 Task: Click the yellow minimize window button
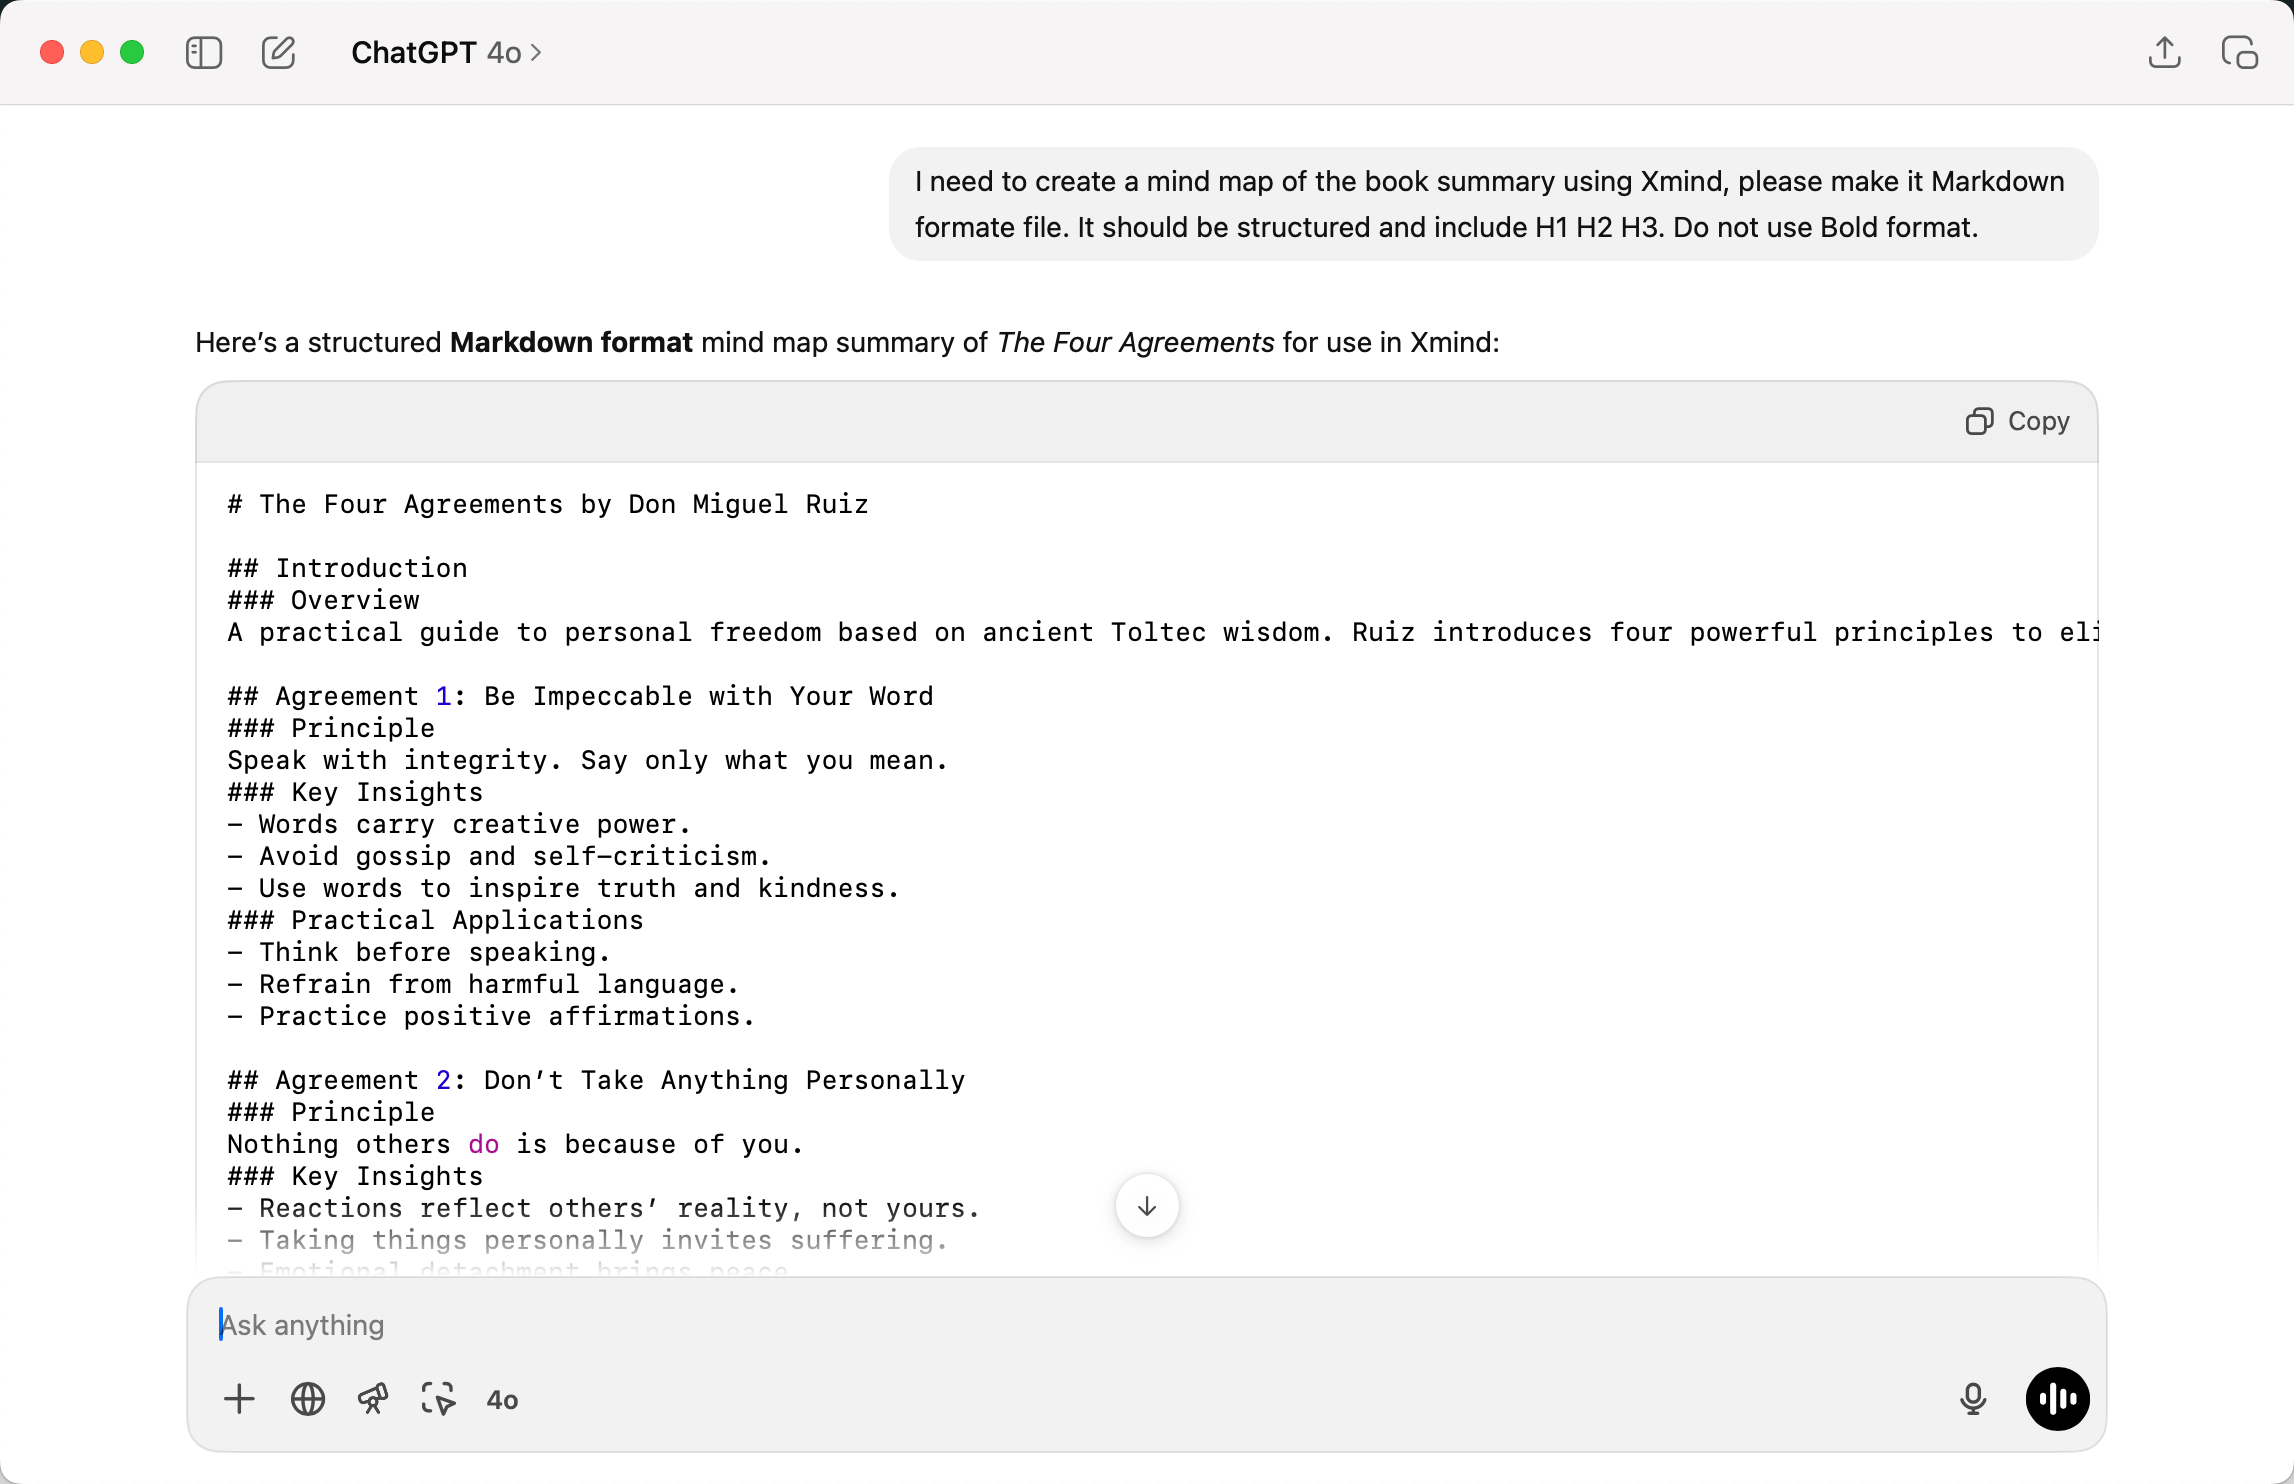(92, 52)
